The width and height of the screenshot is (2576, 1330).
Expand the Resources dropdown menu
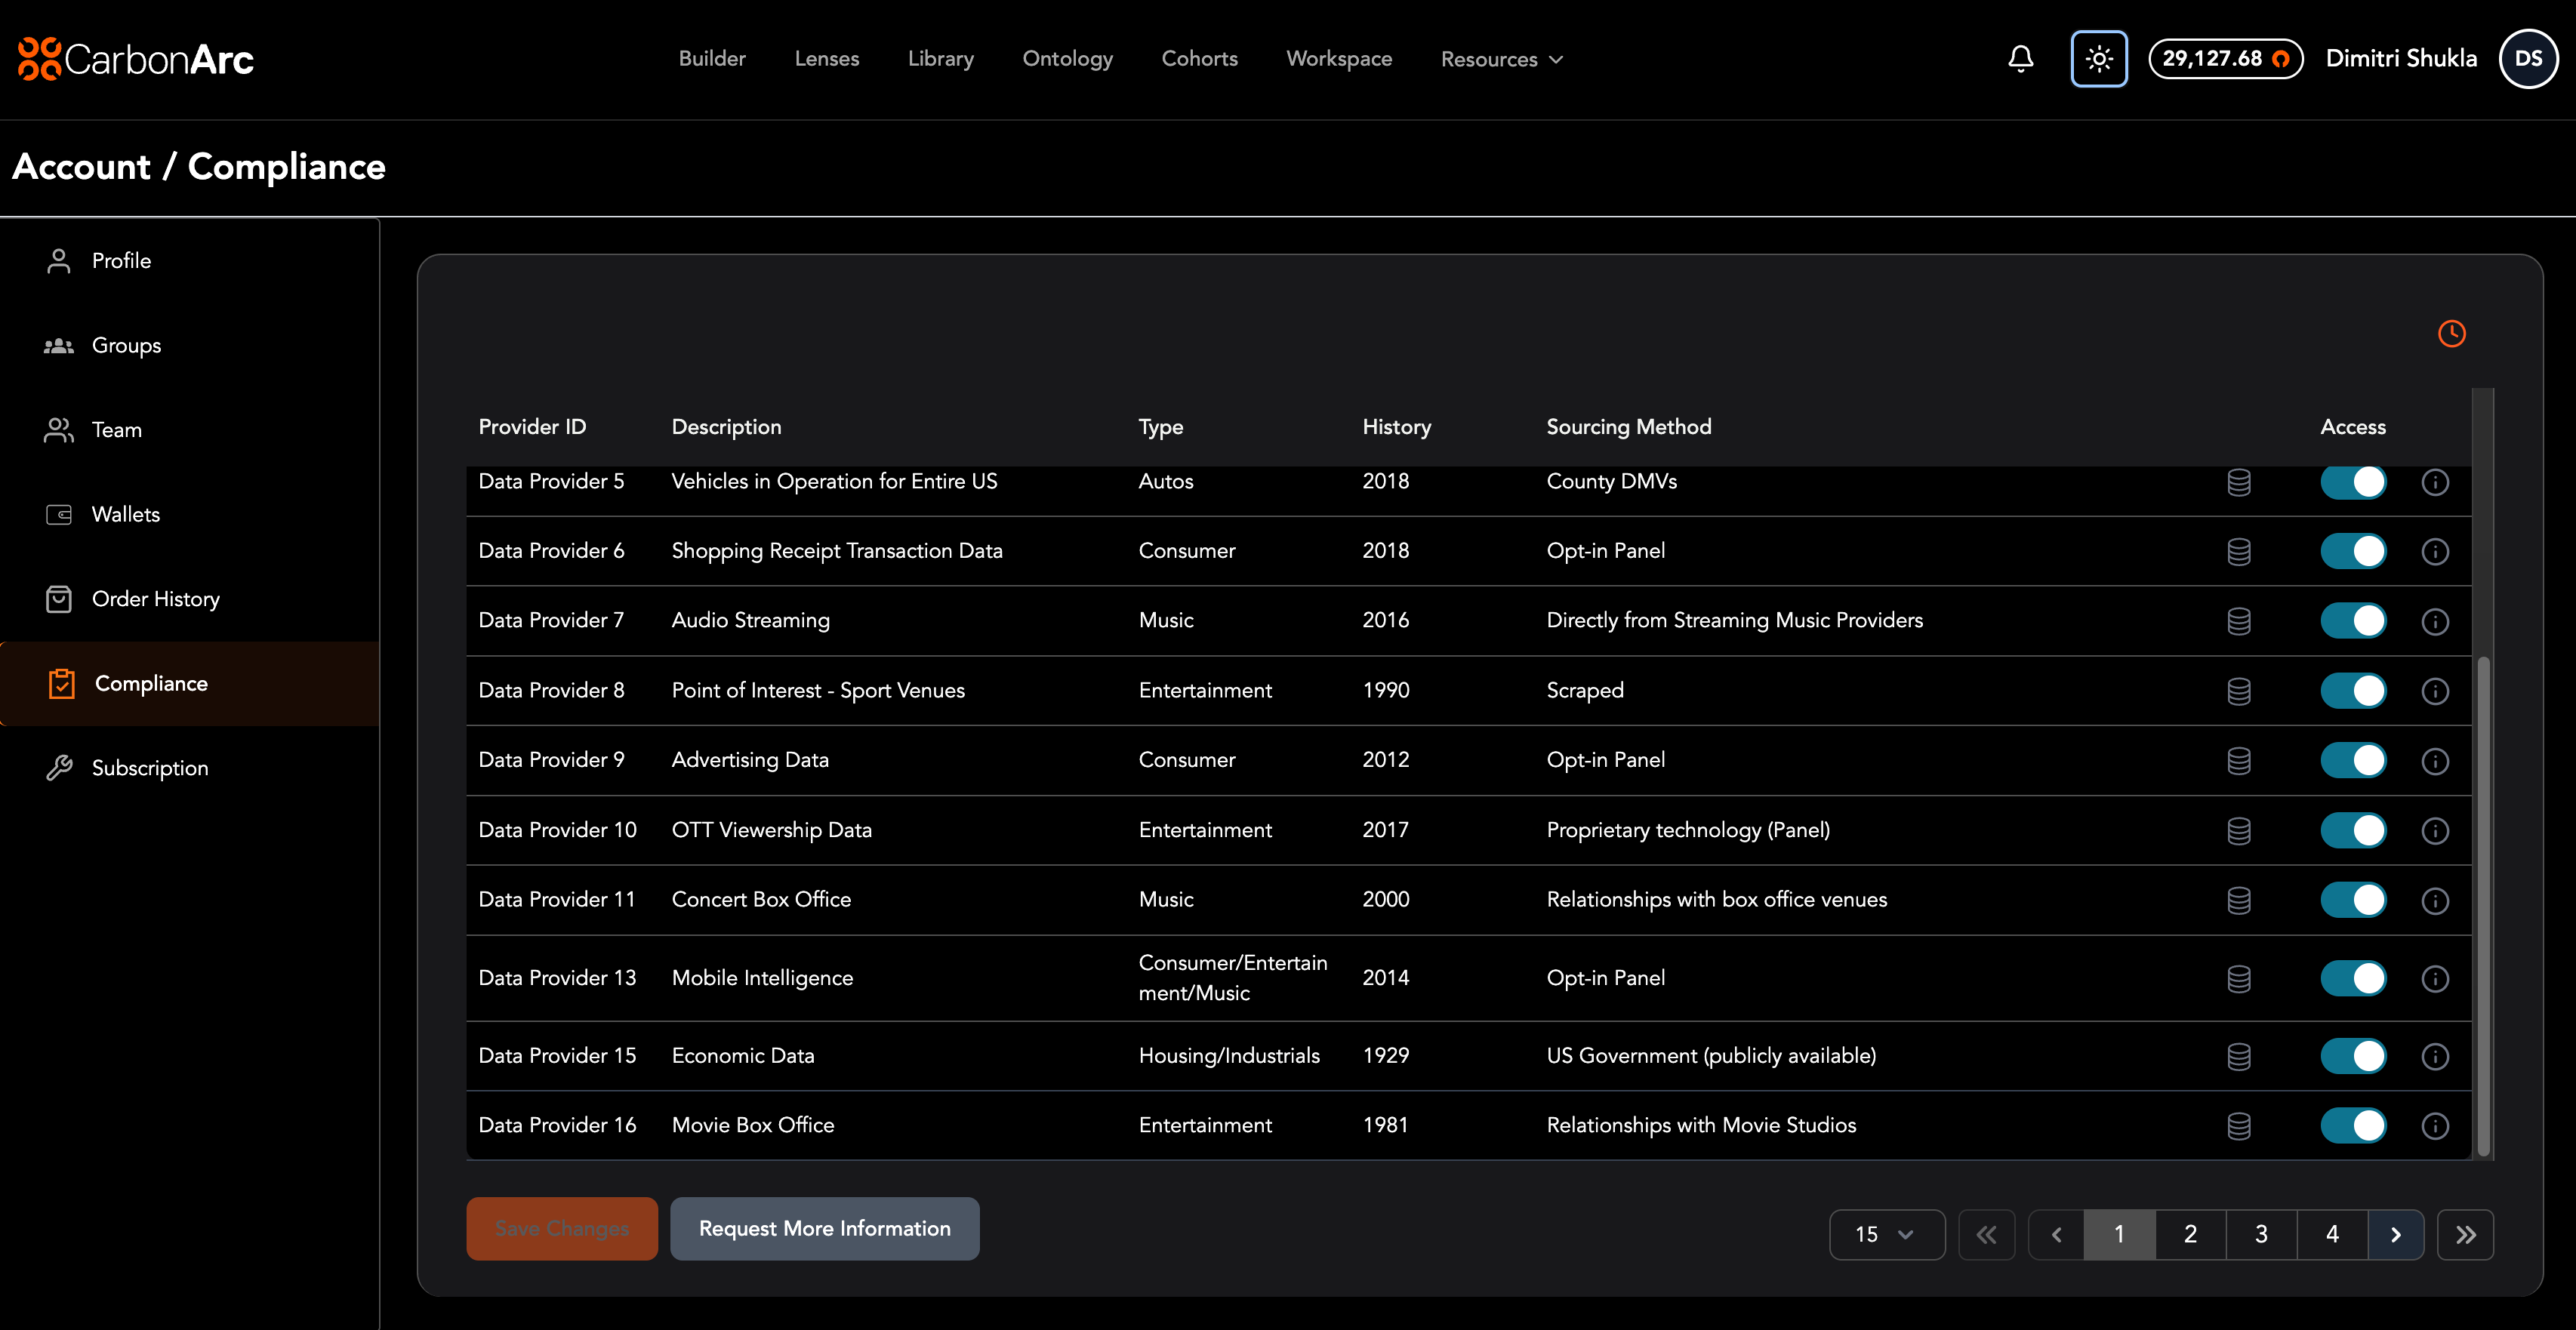(x=1501, y=59)
